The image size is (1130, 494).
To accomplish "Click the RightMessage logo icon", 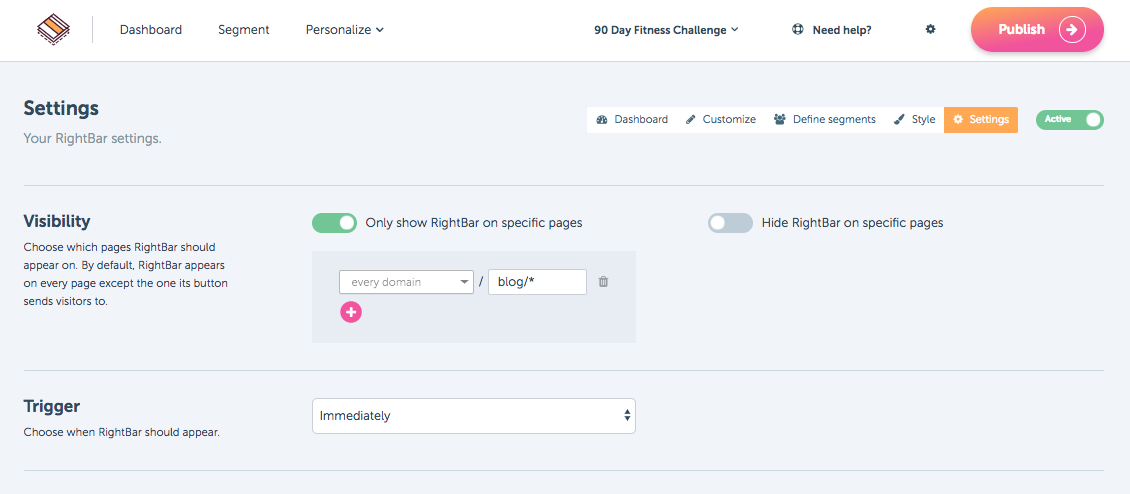I will [x=54, y=30].
